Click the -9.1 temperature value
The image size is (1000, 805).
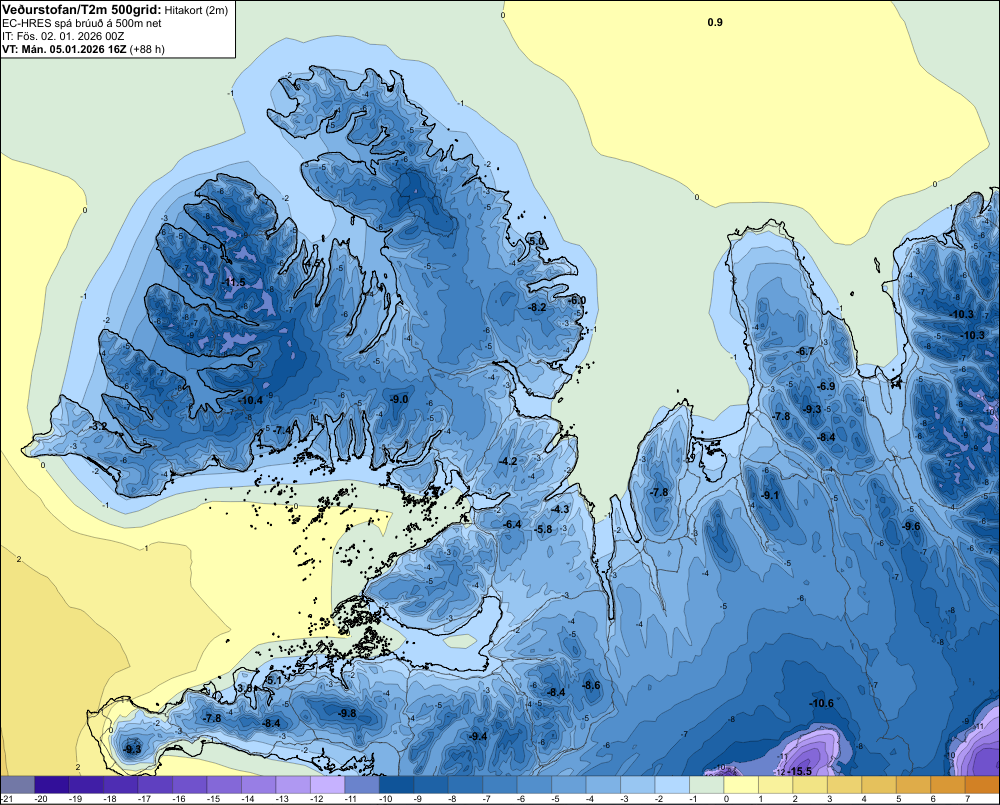[x=770, y=496]
